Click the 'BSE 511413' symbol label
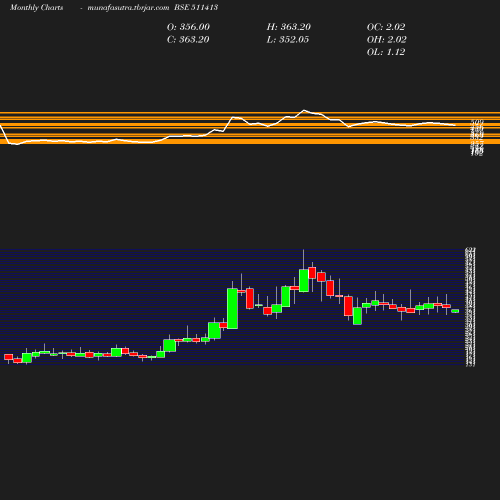Image resolution: width=500 pixels, height=500 pixels. click(196, 7)
